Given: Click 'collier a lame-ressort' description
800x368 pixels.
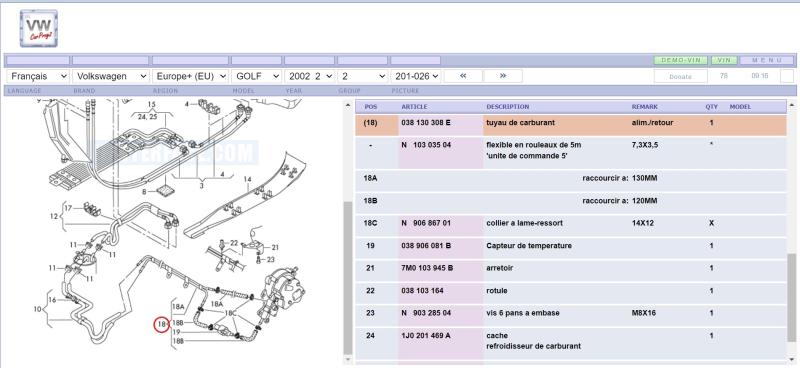Looking at the screenshot, I should 524,223.
